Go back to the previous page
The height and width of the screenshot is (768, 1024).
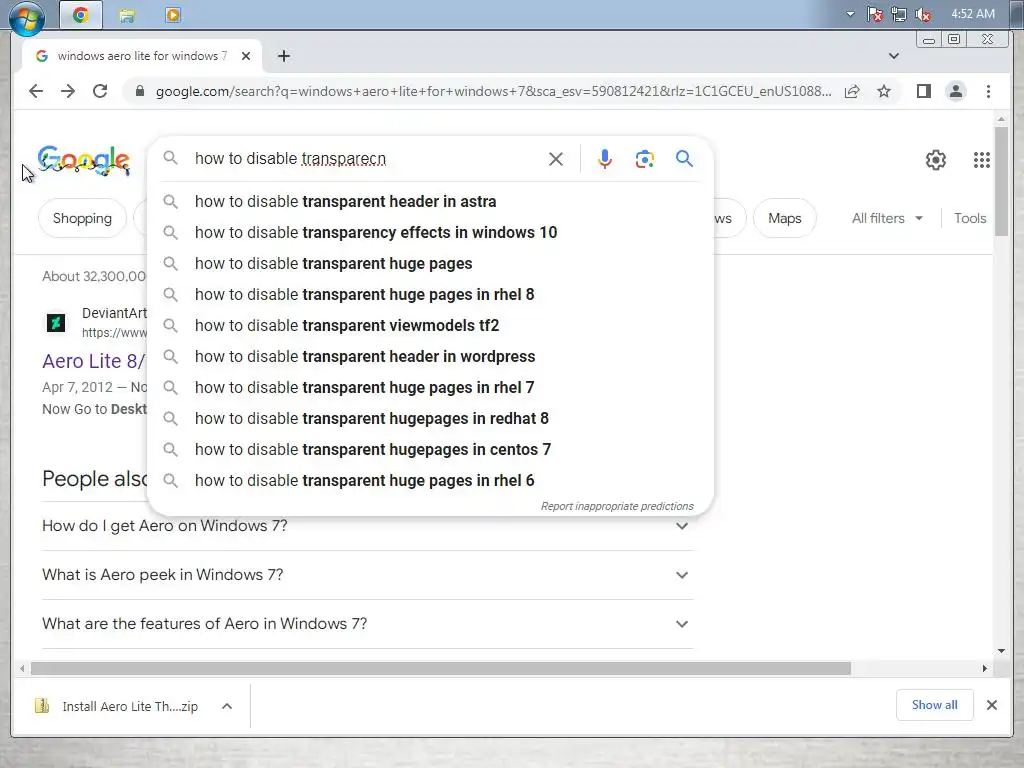[36, 91]
